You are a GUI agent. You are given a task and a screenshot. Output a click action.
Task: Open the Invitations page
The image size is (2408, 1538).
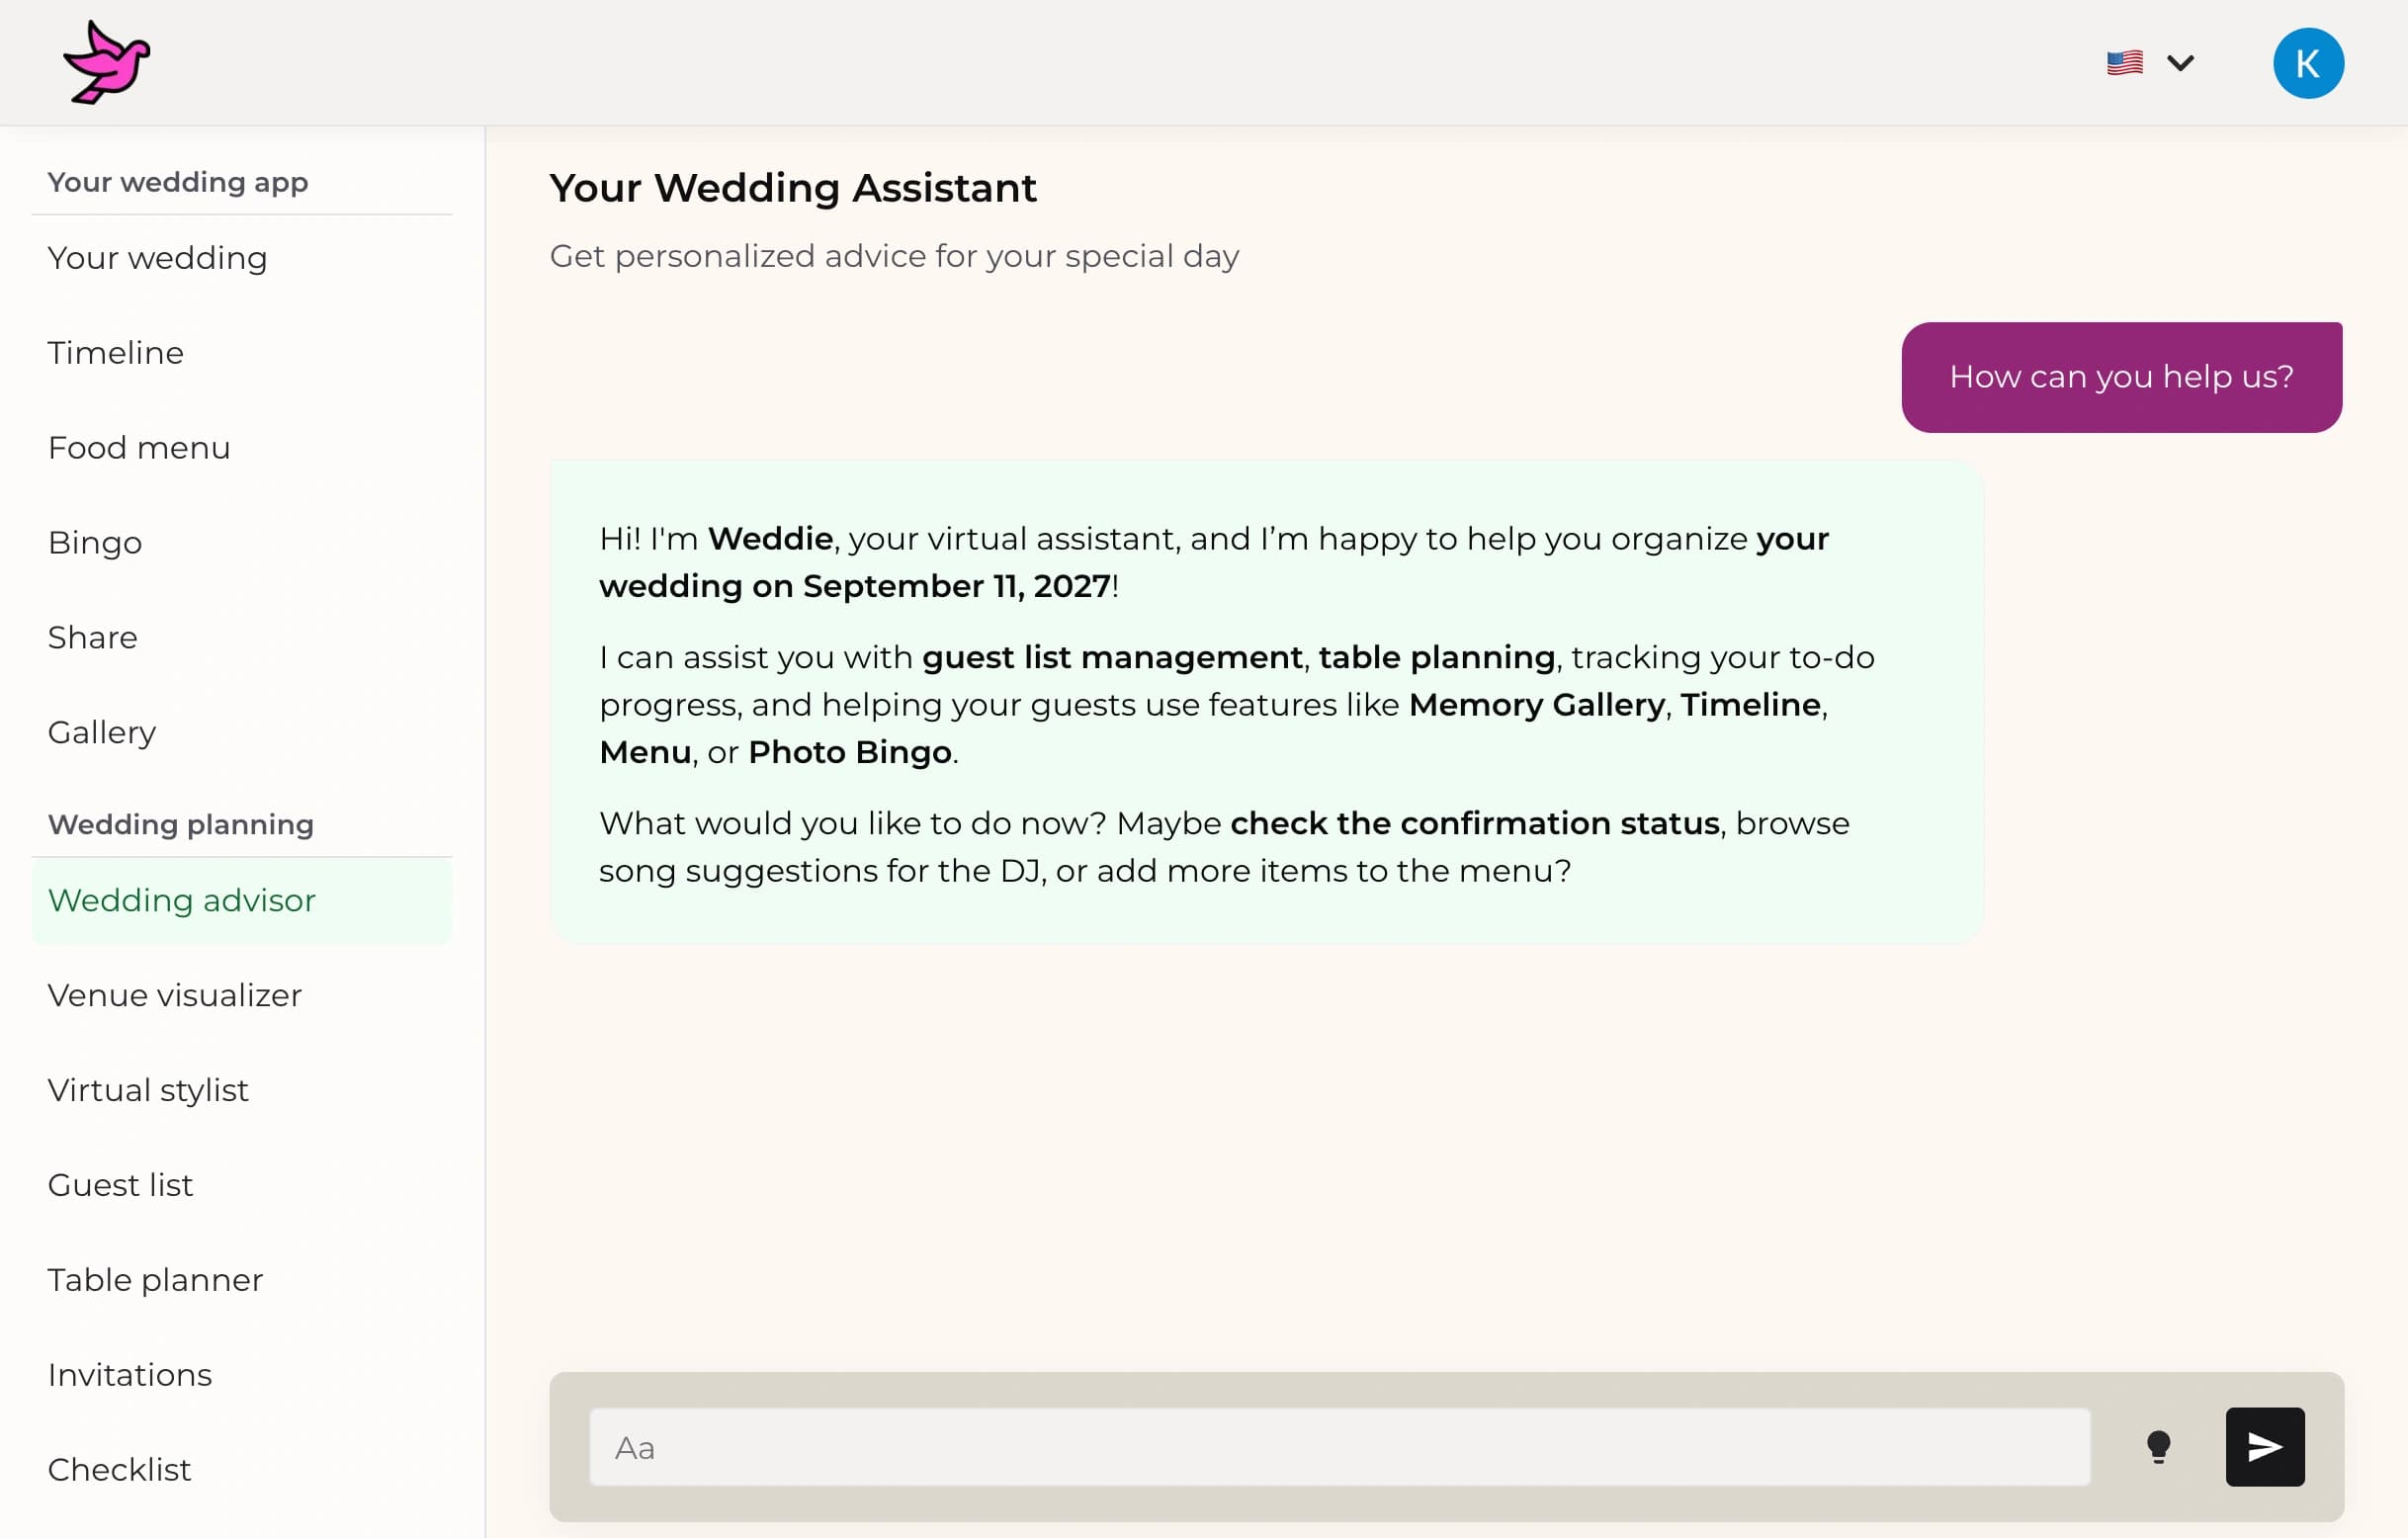(x=129, y=1374)
